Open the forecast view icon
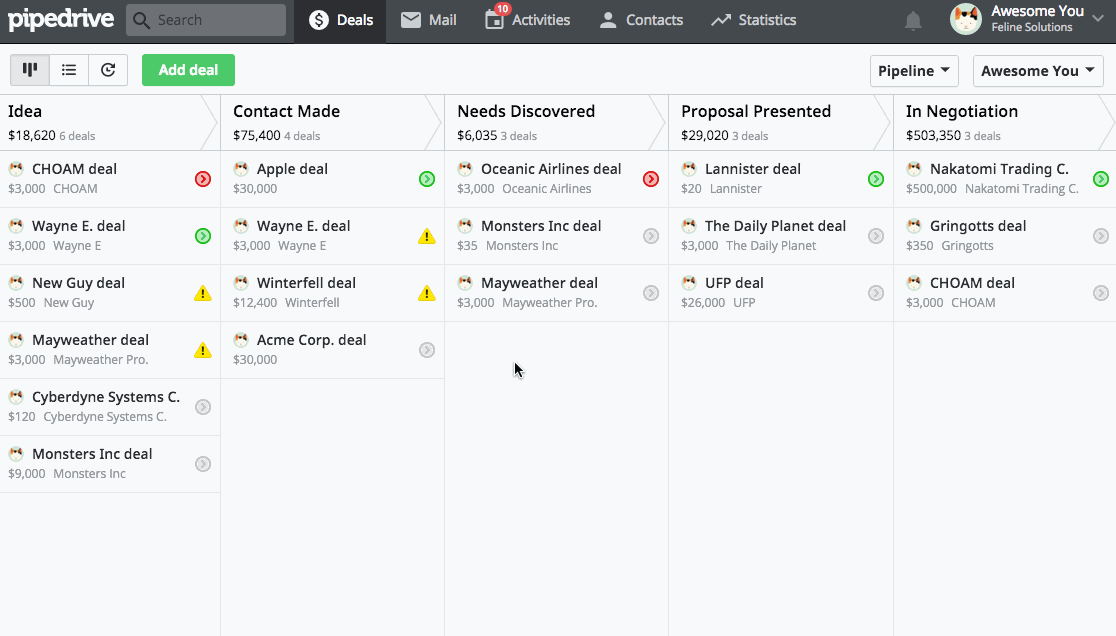This screenshot has height=636, width=1116. (108, 70)
